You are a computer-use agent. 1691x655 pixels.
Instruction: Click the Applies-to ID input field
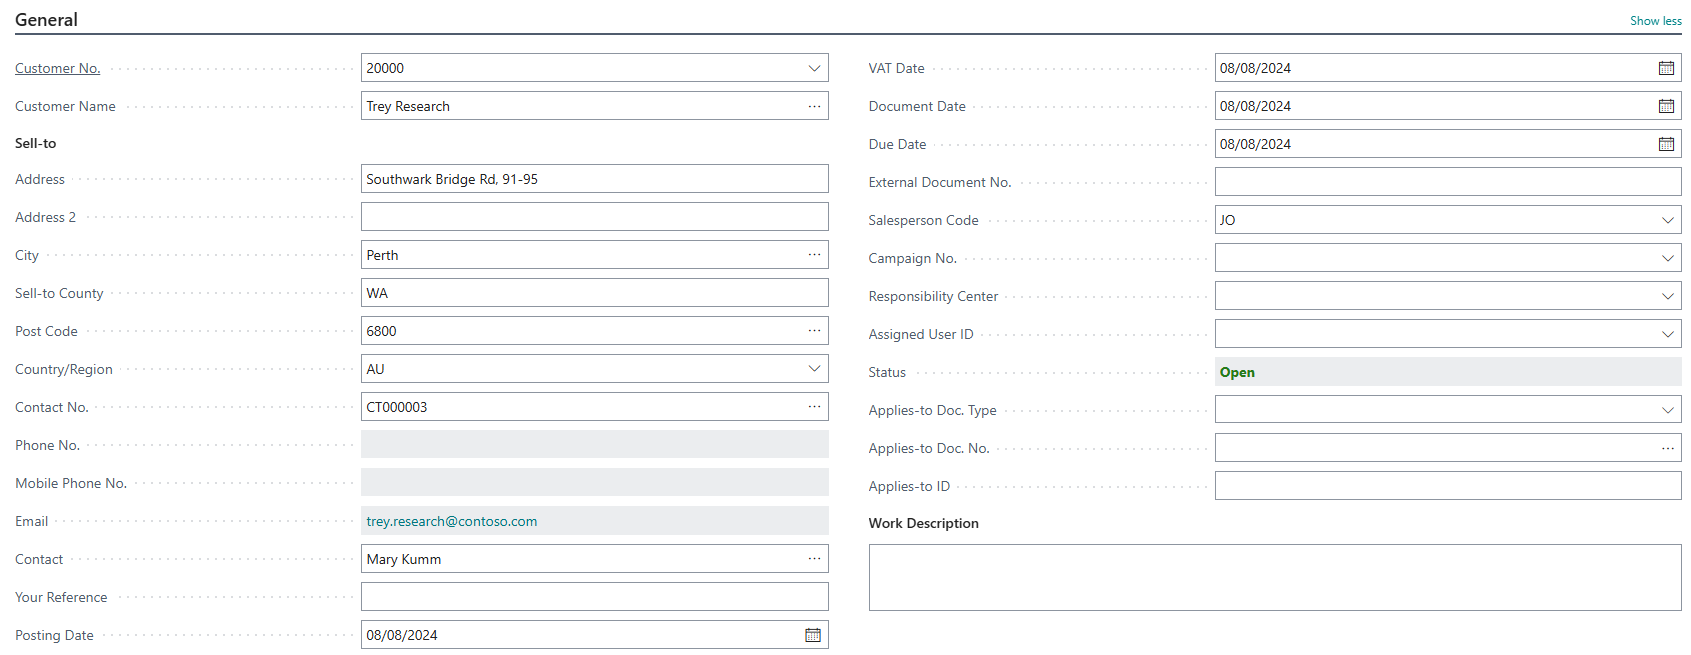[1448, 486]
